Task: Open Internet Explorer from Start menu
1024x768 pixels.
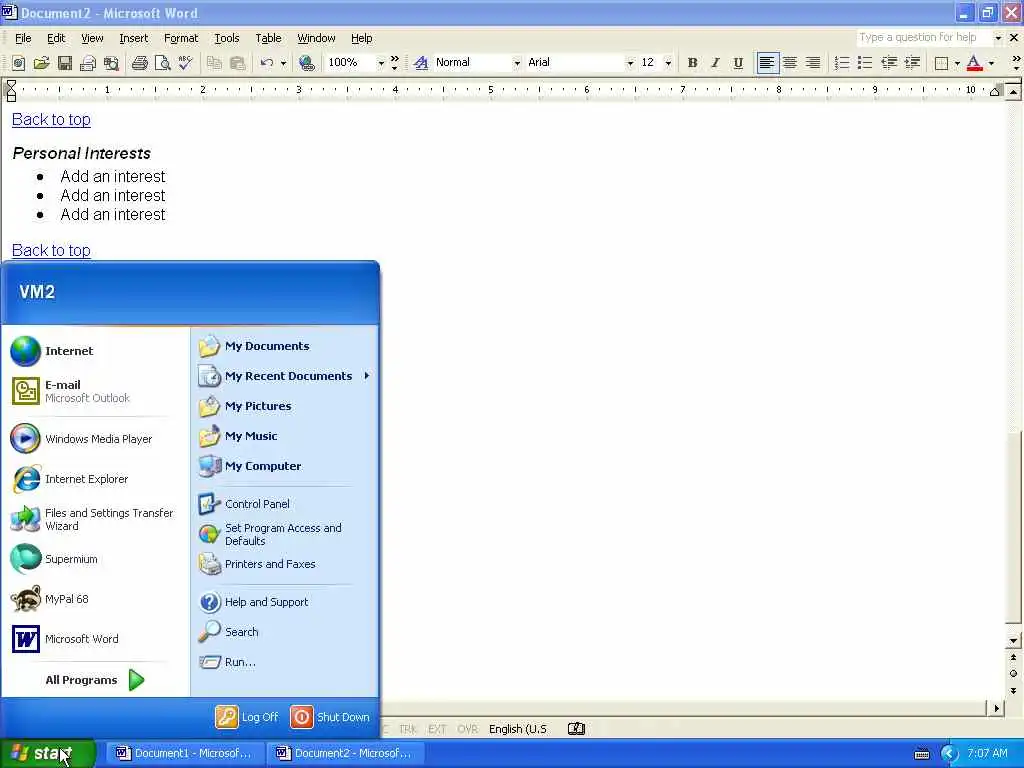Action: coord(70,479)
